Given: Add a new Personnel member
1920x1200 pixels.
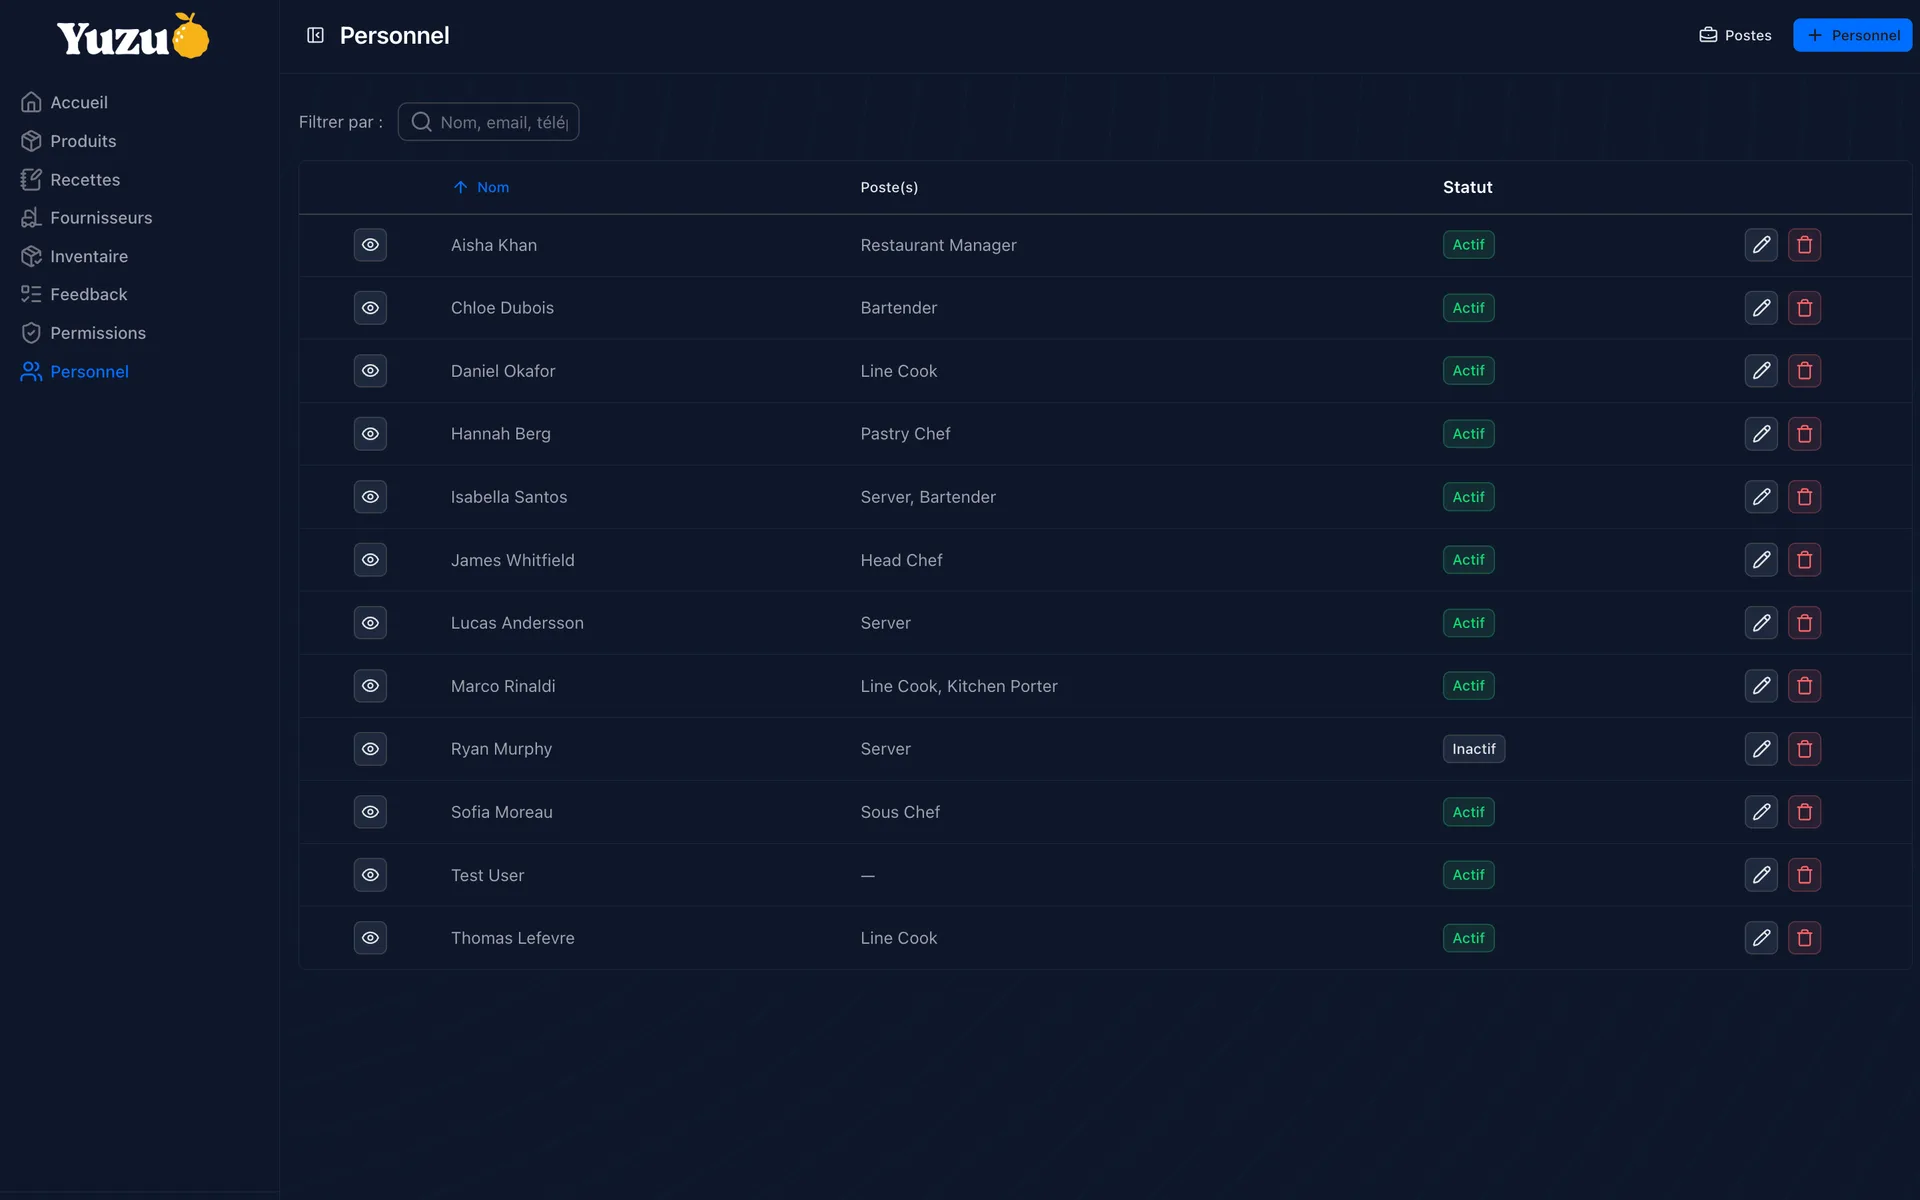Looking at the screenshot, I should (x=1852, y=35).
